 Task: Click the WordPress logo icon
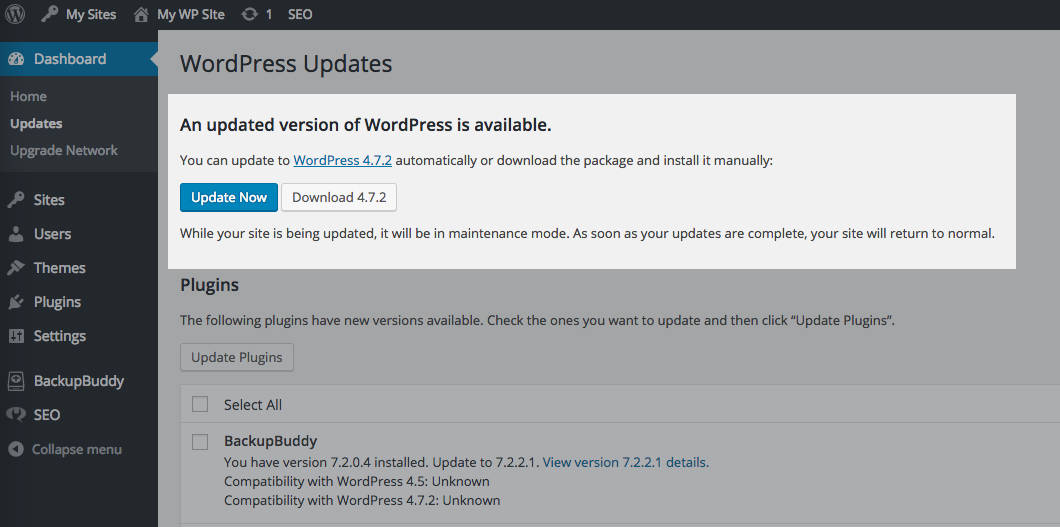(x=15, y=14)
